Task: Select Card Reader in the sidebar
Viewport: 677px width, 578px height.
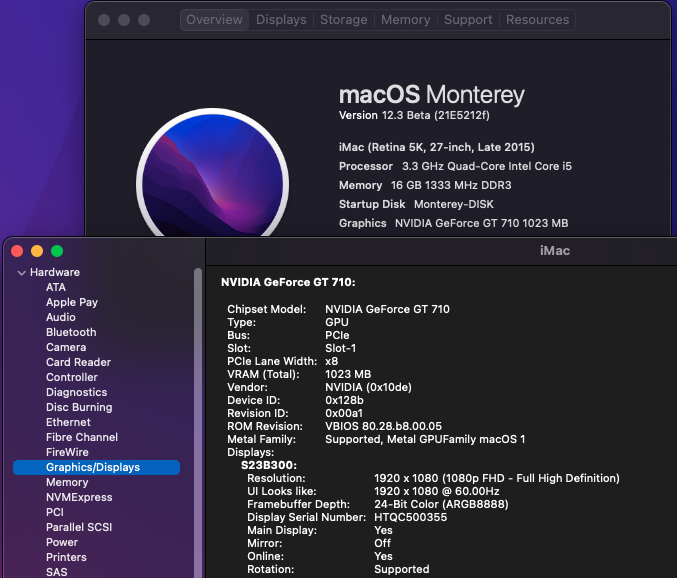Action: [x=78, y=362]
